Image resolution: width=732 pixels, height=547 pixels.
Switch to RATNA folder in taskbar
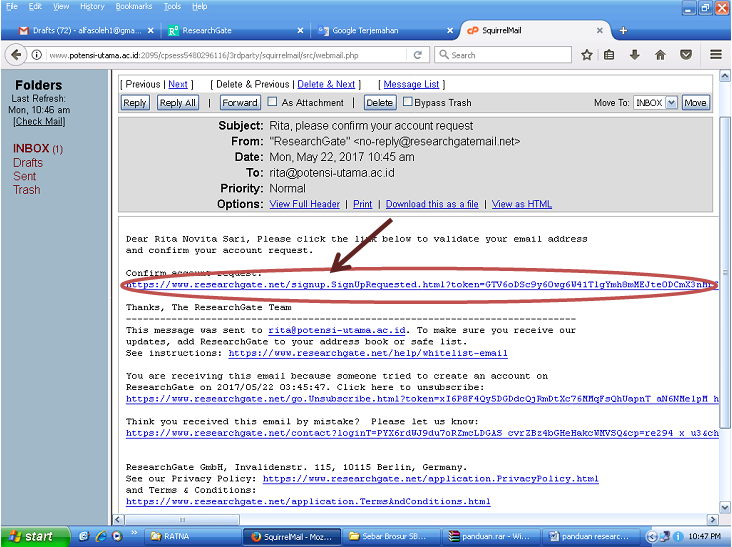[x=193, y=537]
